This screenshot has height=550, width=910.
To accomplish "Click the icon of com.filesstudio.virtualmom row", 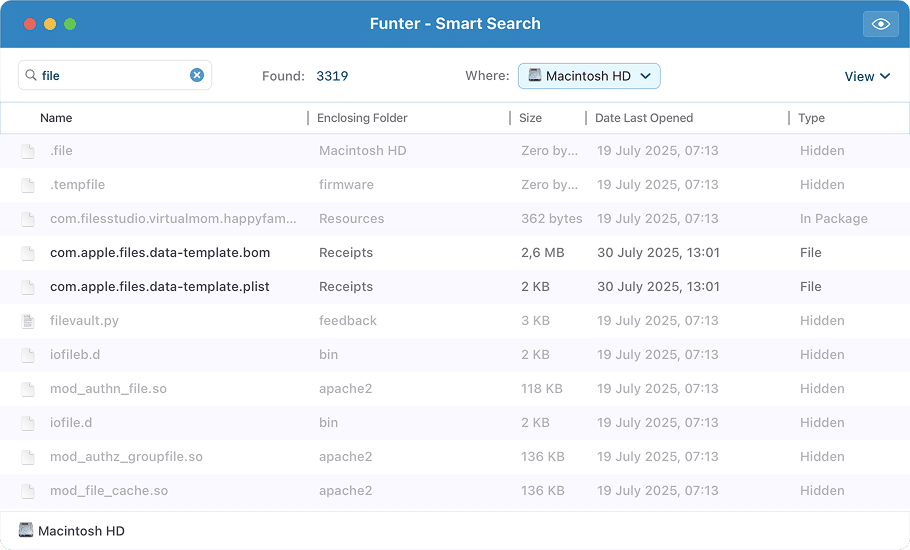I will coord(28,219).
